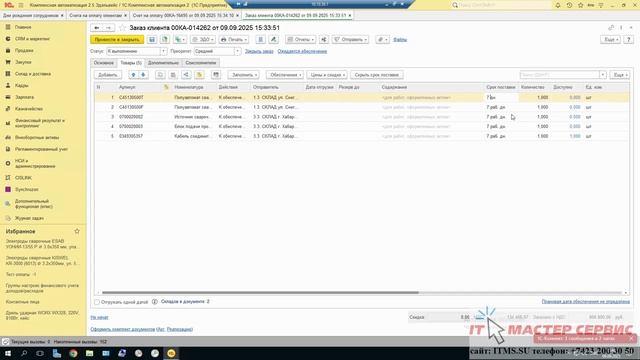640x360 pixels.
Task: Click the Закрыть заказ link
Action: click(x=259, y=51)
